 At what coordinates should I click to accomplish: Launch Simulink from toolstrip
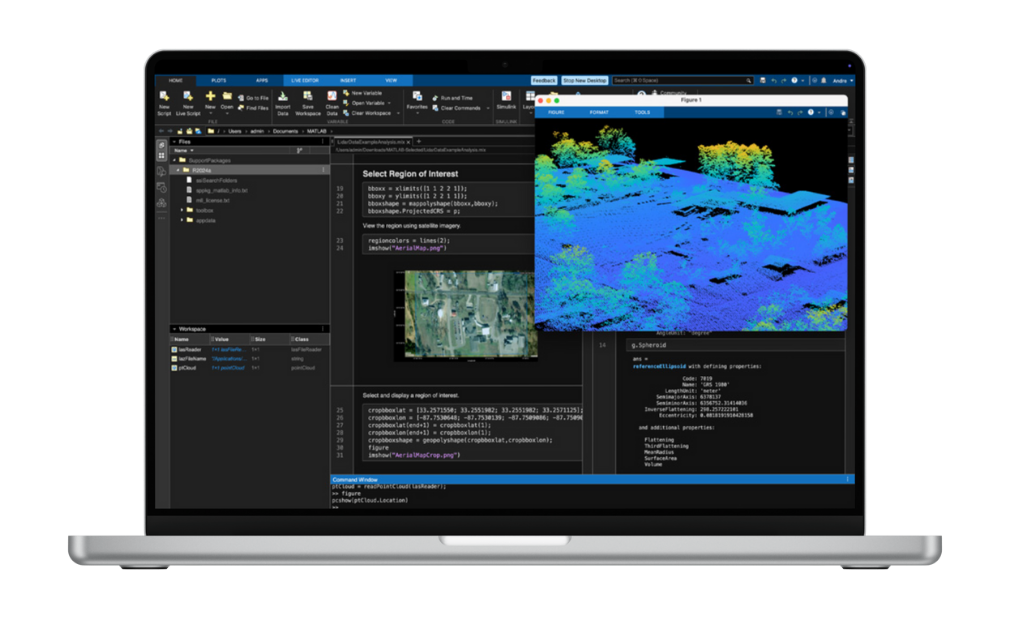point(506,101)
